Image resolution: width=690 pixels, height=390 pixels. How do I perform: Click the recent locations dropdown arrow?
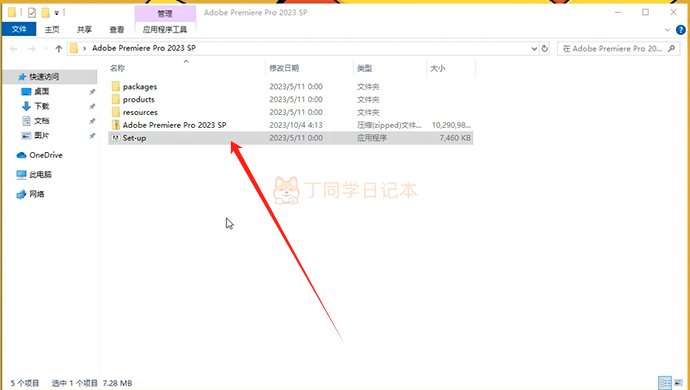click(x=46, y=48)
